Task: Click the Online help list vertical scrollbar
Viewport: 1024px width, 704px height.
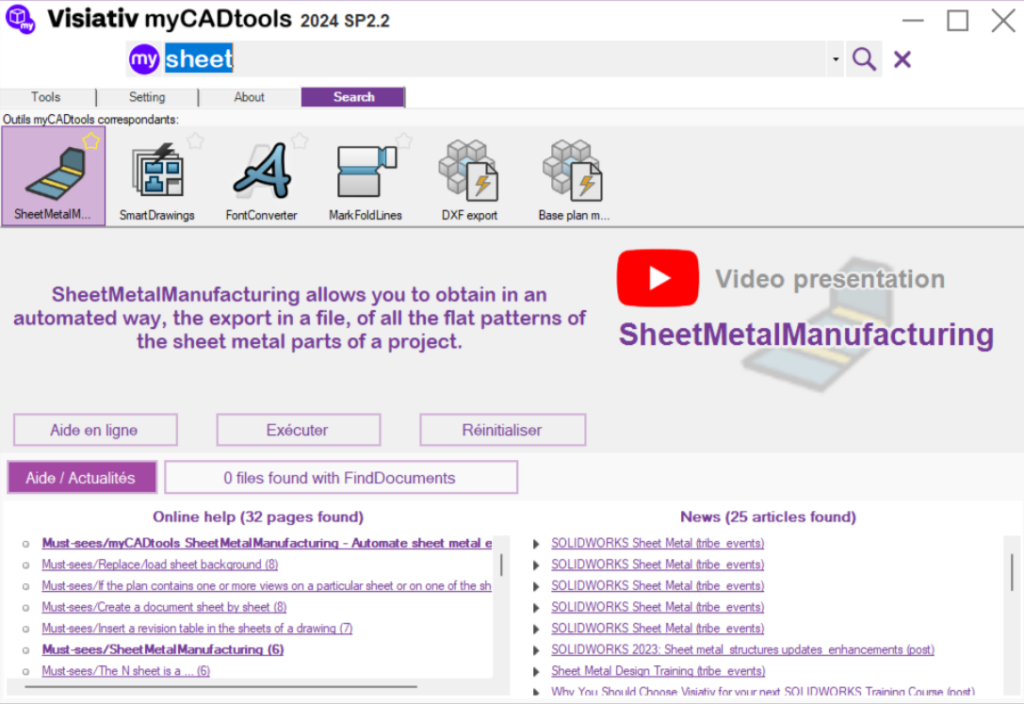Action: 502,566
